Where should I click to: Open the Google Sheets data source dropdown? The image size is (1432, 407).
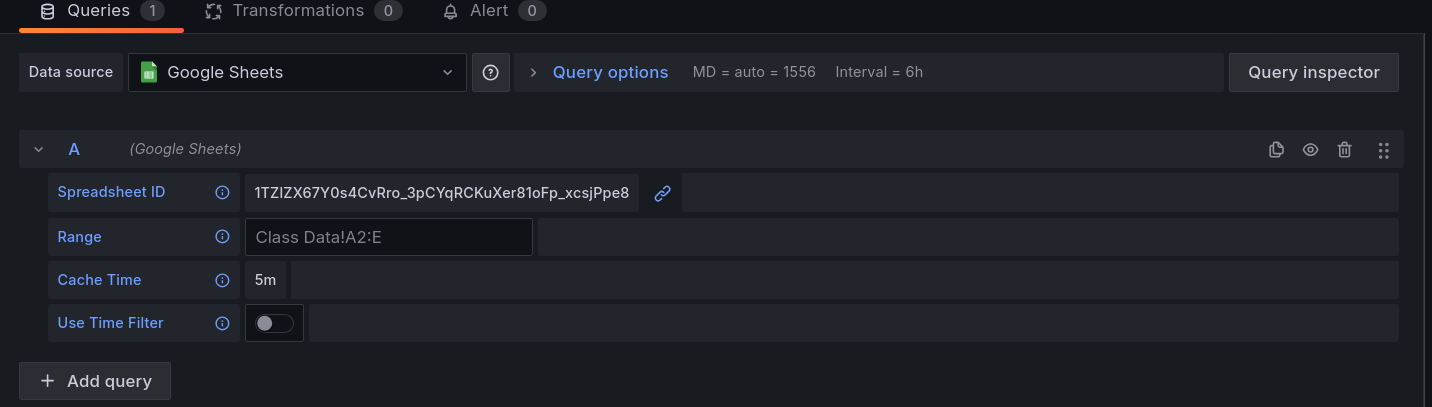click(297, 73)
